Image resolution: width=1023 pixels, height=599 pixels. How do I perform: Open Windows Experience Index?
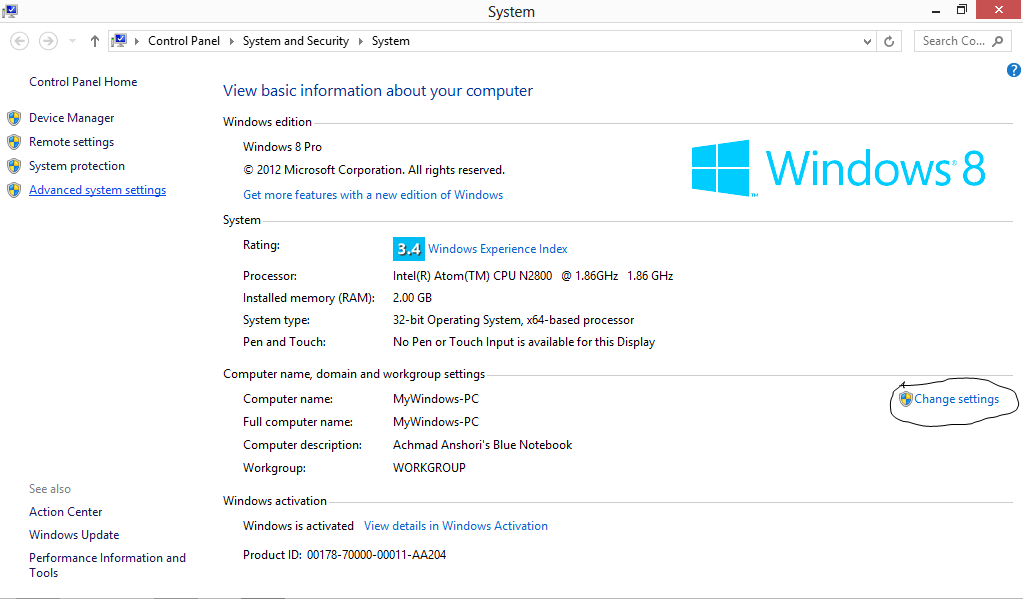(498, 249)
